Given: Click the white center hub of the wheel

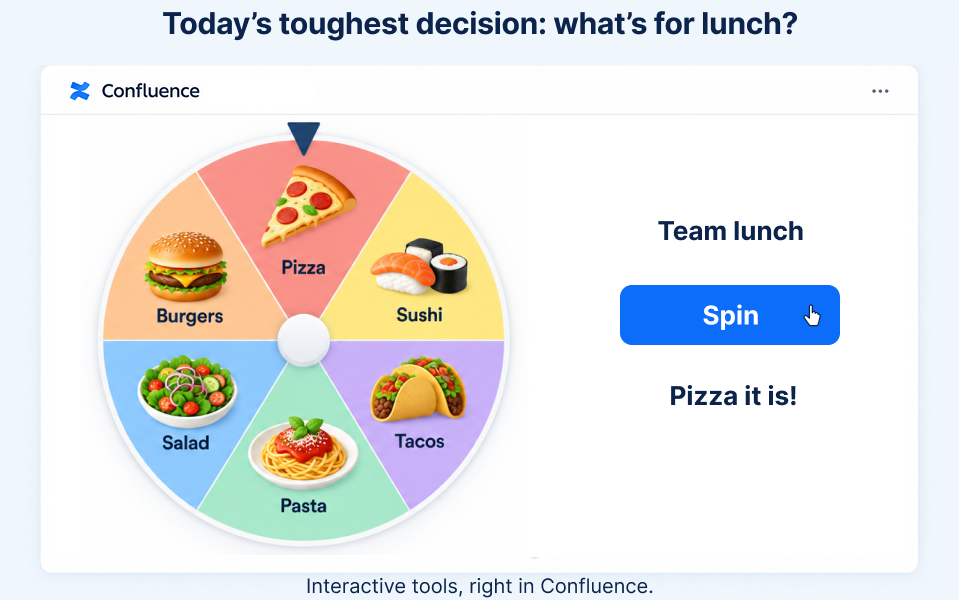Looking at the screenshot, I should pos(304,340).
